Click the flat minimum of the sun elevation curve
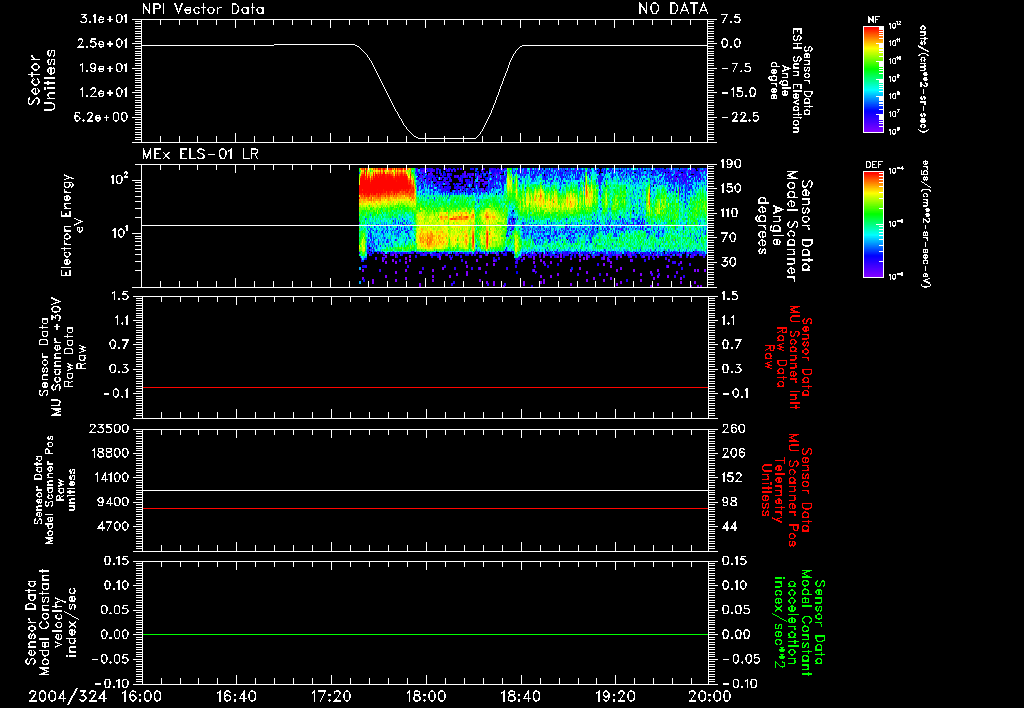Viewport: 1024px width, 708px height. click(448, 138)
